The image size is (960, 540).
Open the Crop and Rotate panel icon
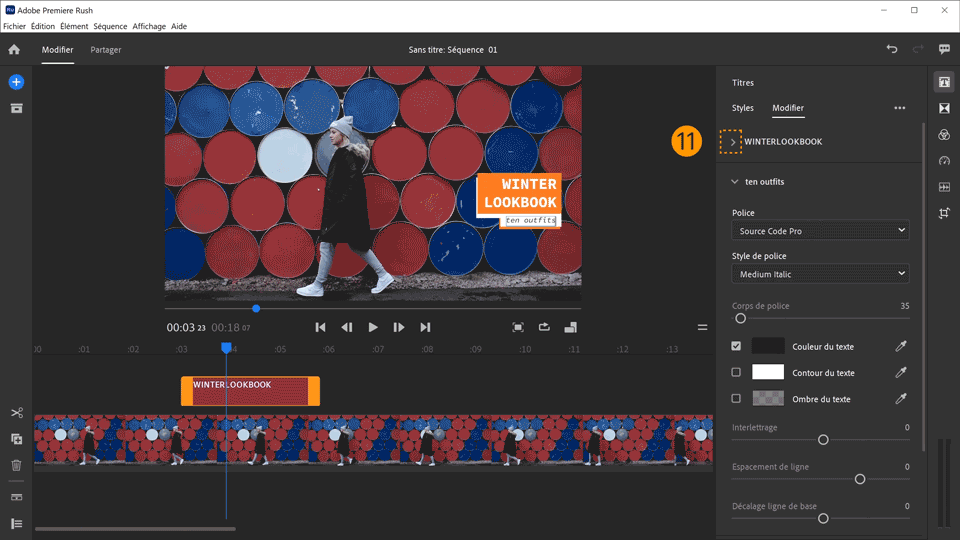point(944,213)
